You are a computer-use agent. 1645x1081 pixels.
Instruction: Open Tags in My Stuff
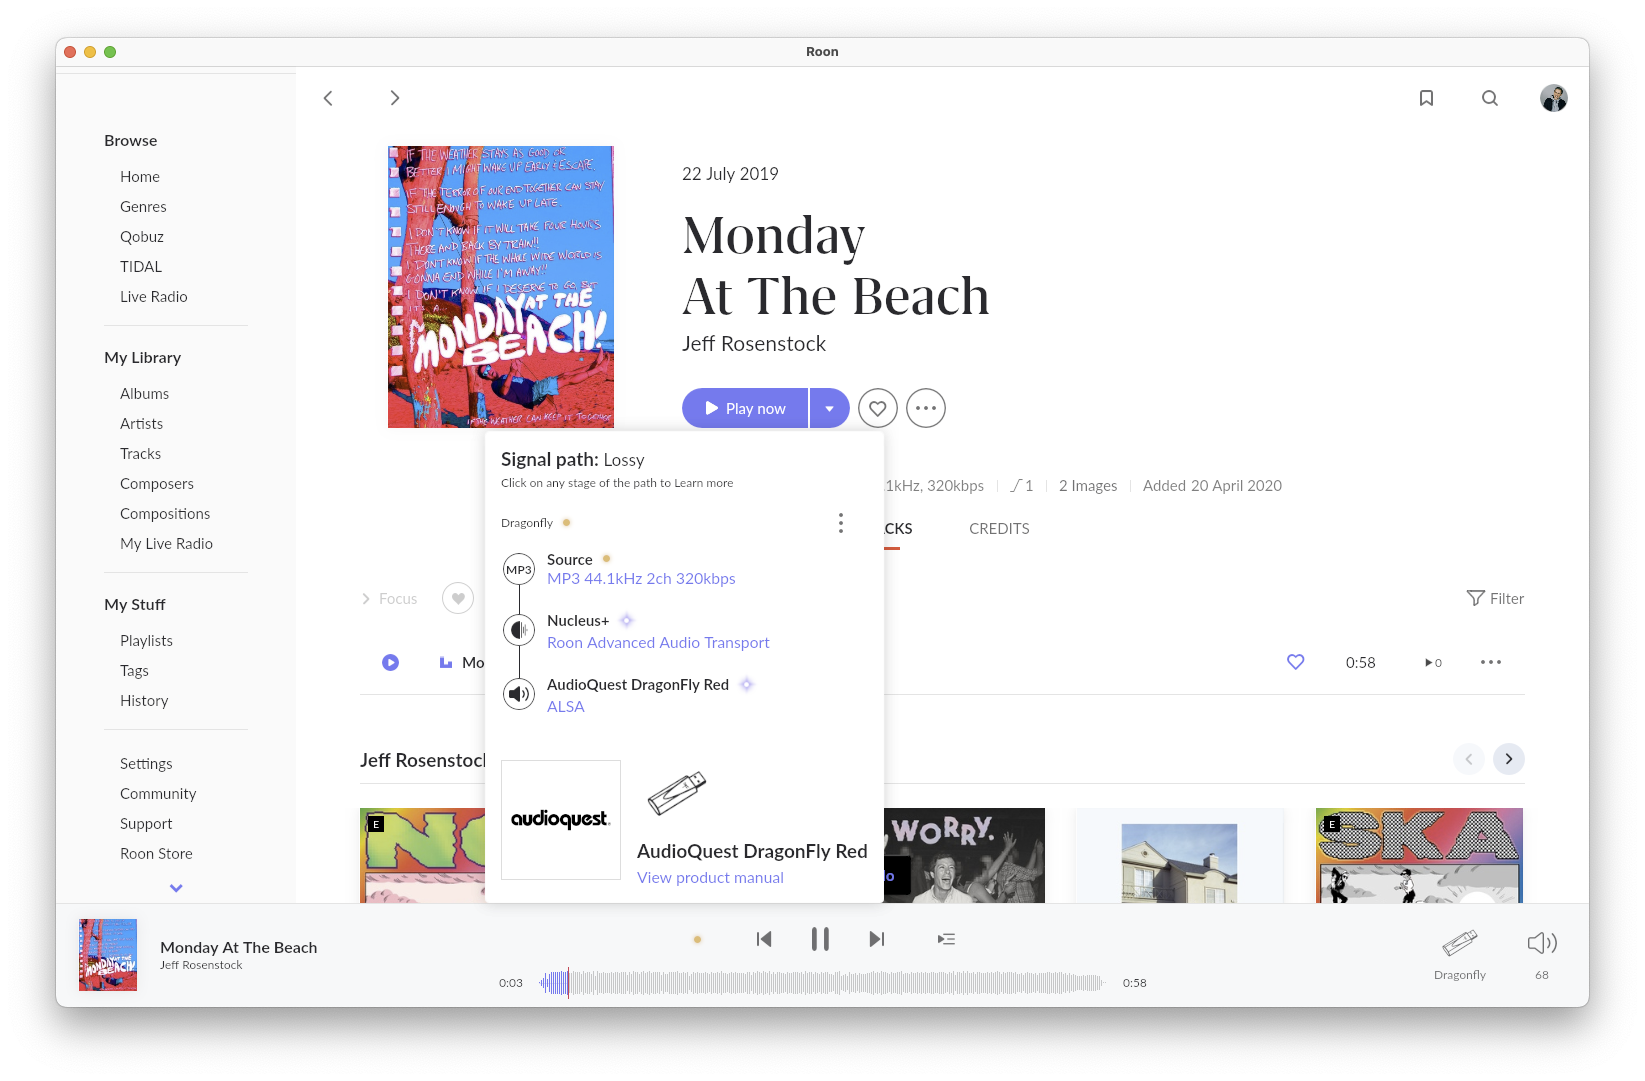tap(134, 671)
